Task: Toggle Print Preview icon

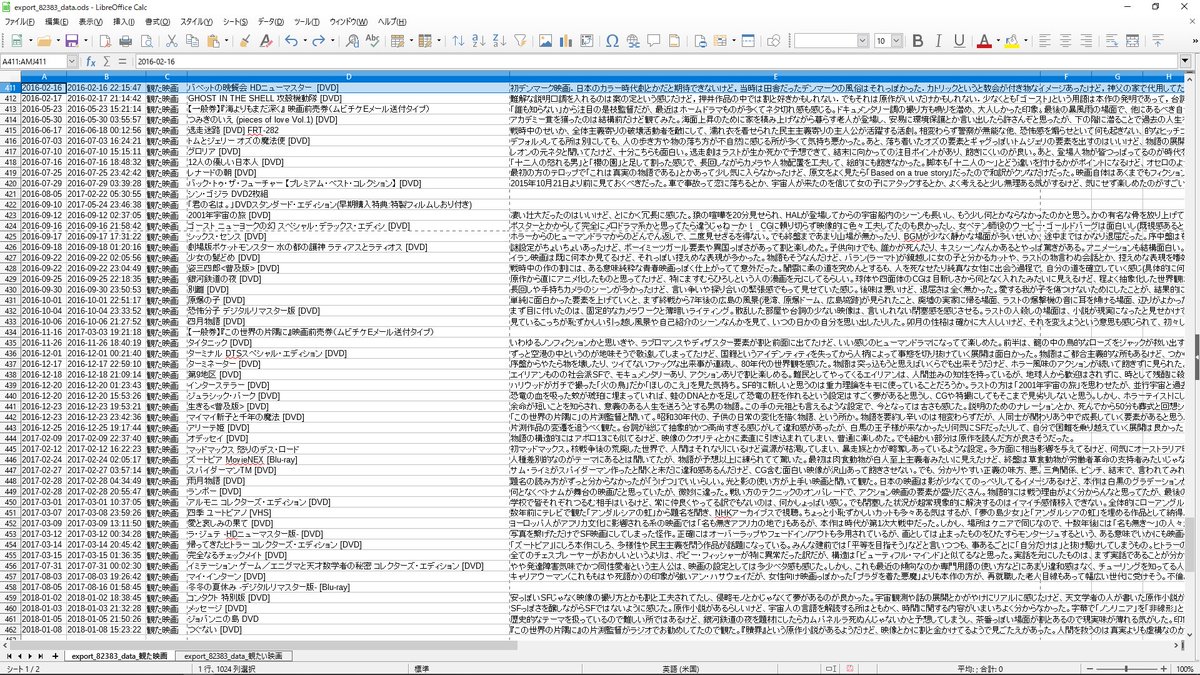Action: 146,41
